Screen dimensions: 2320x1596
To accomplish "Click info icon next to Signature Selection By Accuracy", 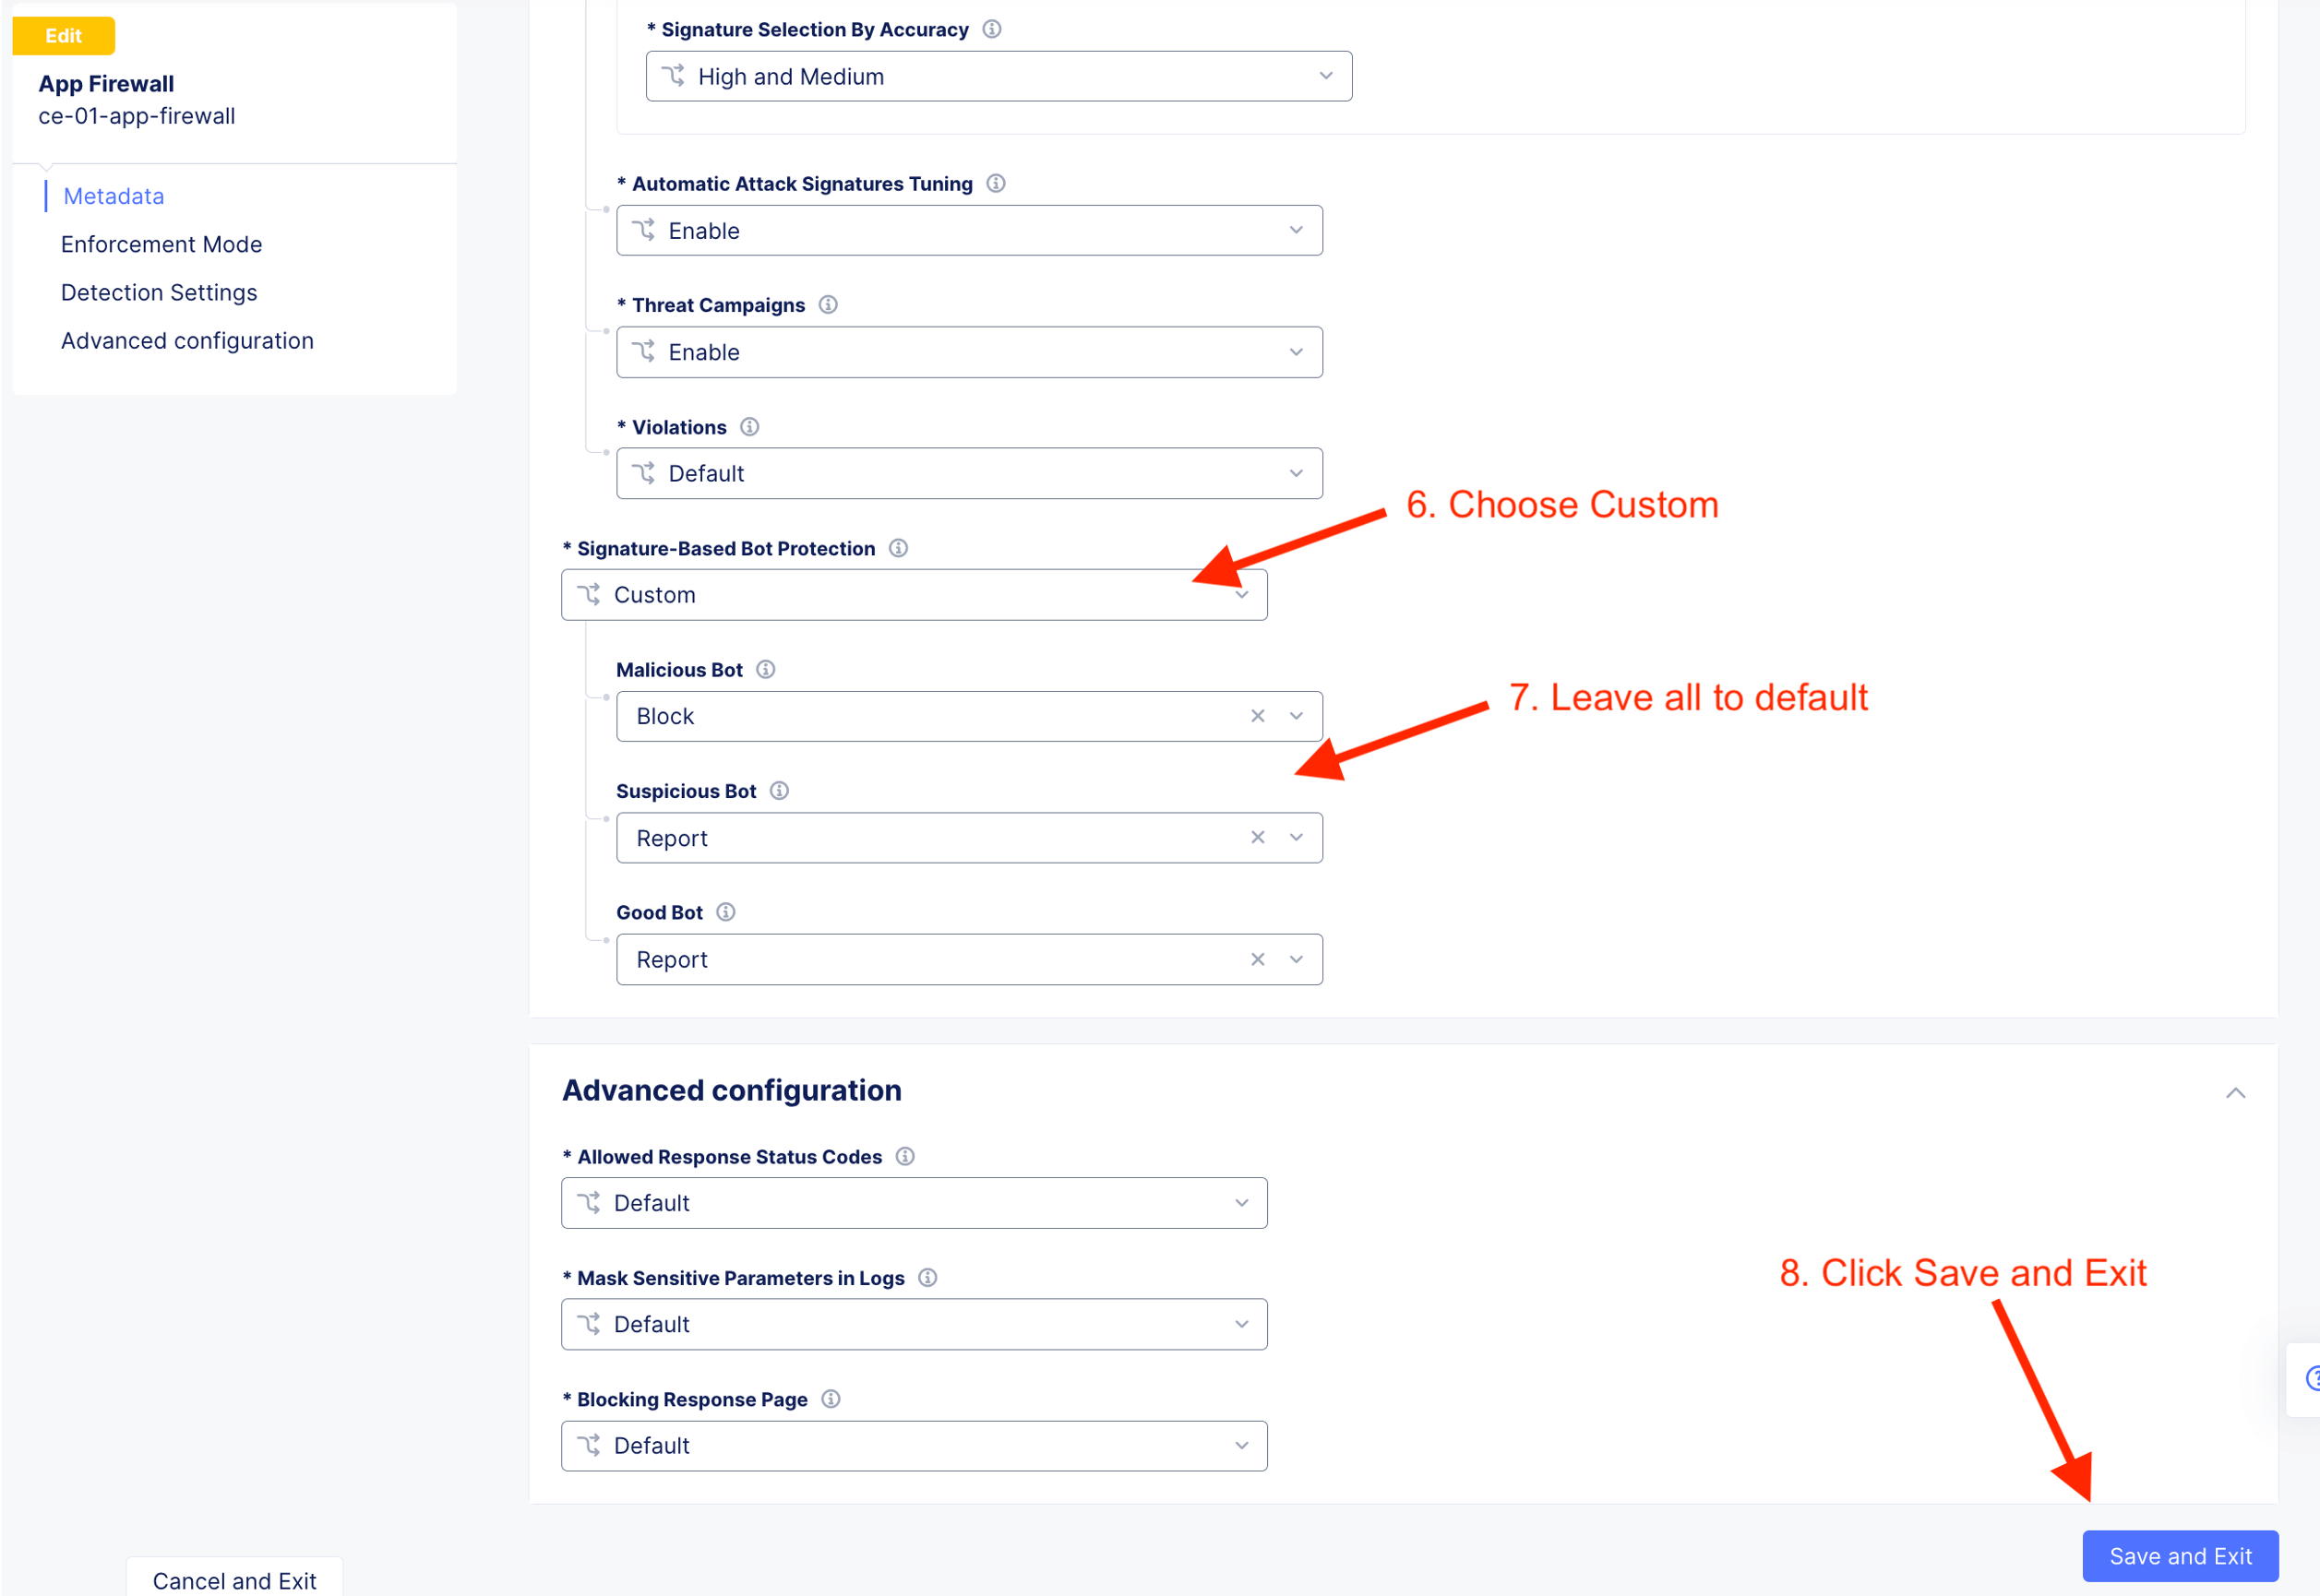I will (x=991, y=29).
